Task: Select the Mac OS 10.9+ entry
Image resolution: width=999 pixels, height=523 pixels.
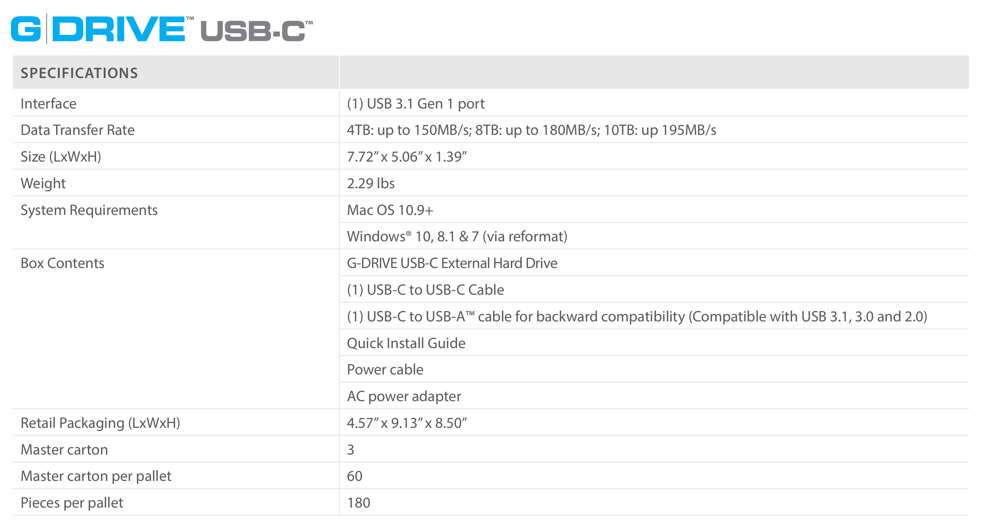Action: [x=390, y=210]
